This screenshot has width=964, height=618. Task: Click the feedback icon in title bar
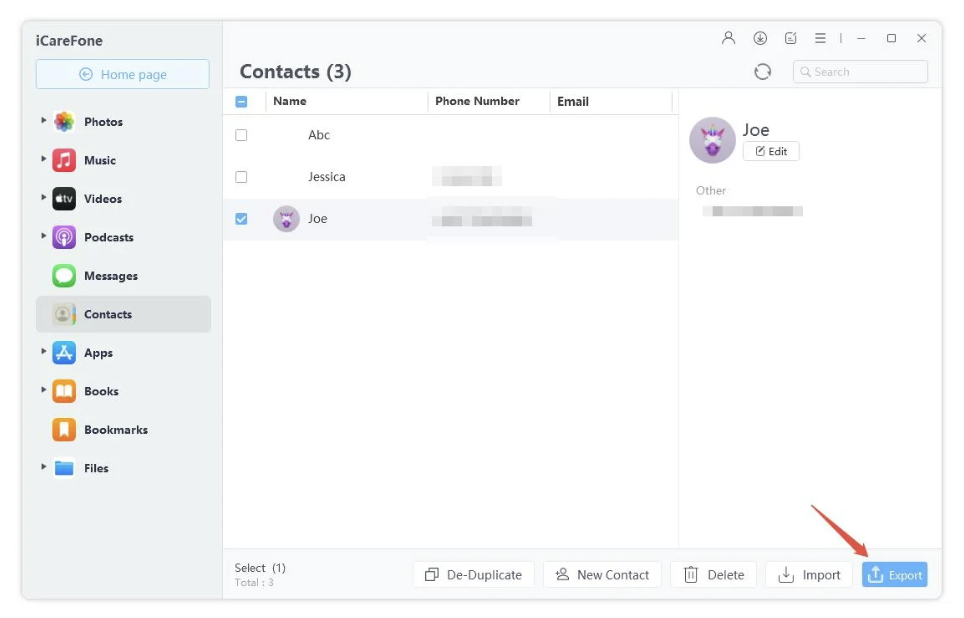790,38
